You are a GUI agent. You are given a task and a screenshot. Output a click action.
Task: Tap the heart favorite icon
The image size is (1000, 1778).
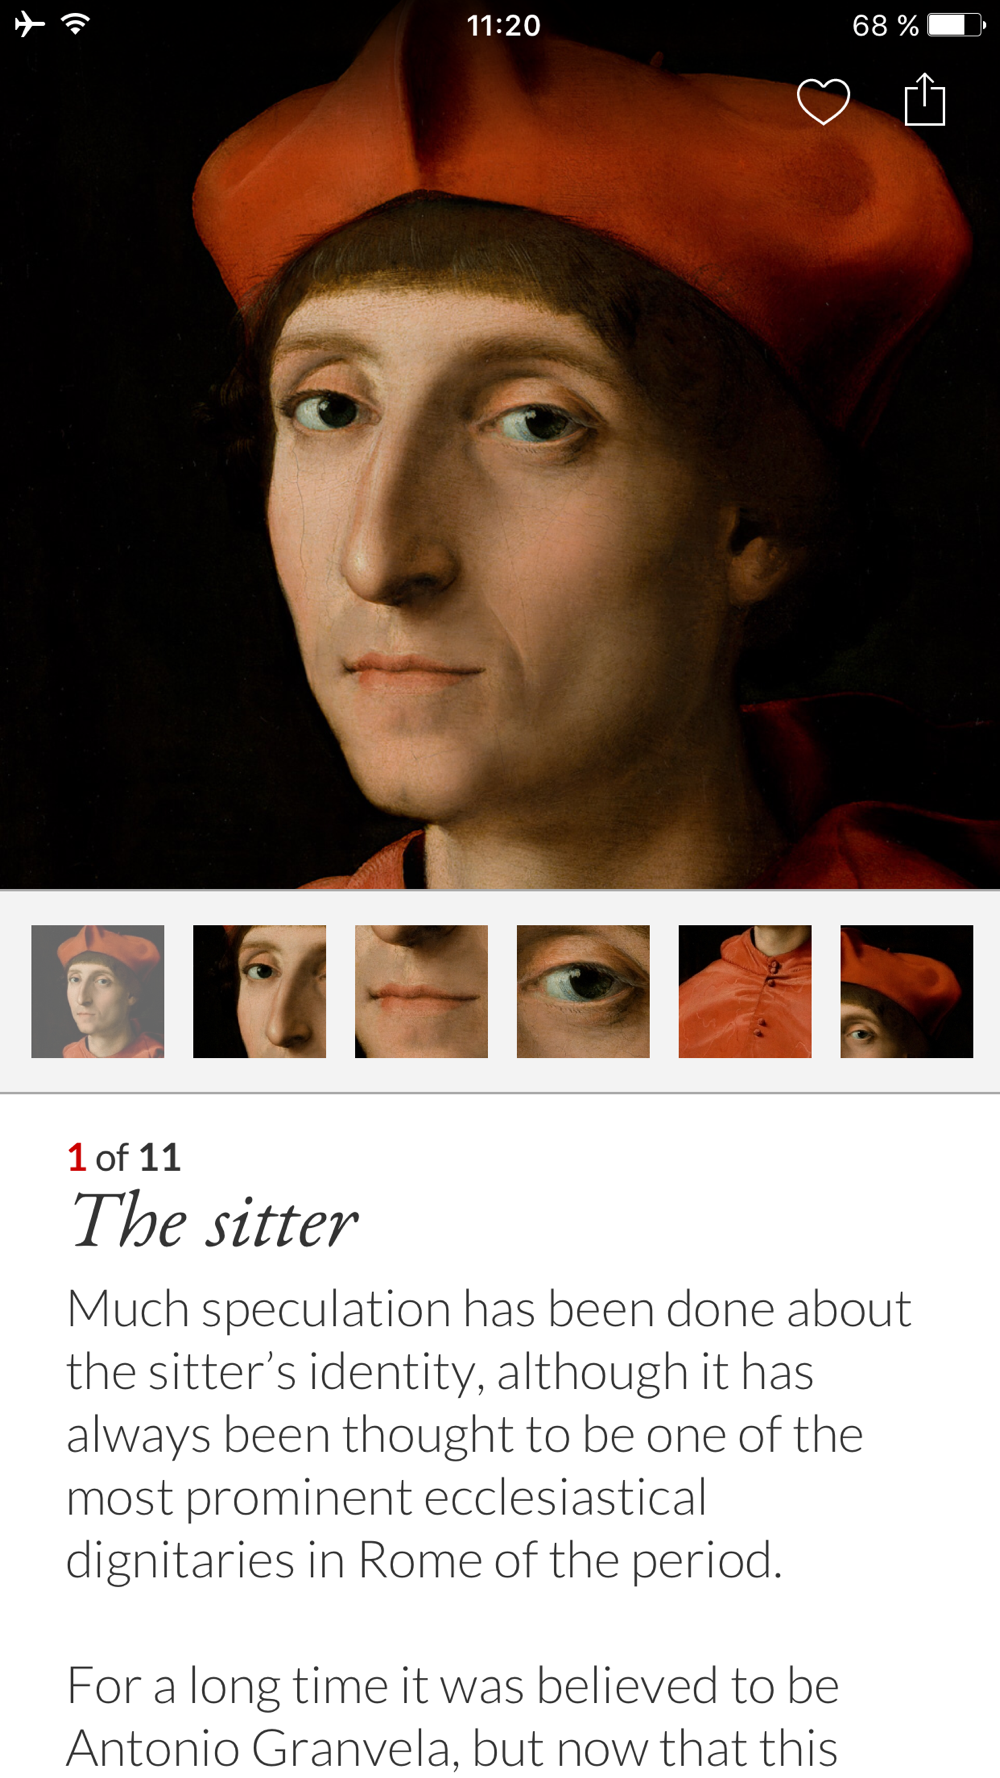tap(823, 101)
